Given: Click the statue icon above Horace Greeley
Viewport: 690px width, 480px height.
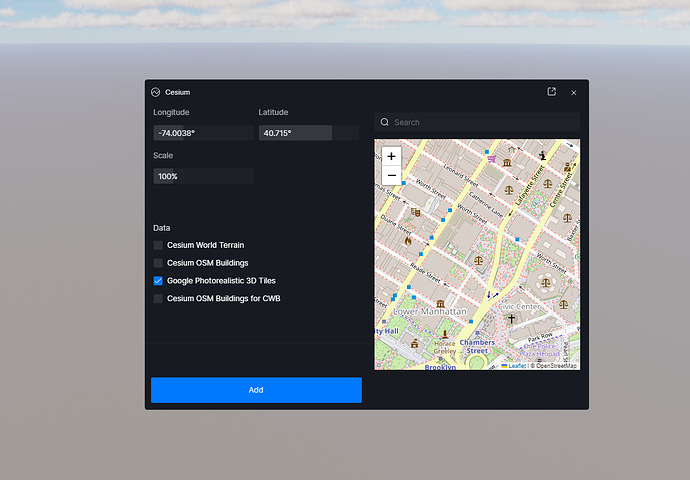Looking at the screenshot, I should pyautogui.click(x=445, y=335).
